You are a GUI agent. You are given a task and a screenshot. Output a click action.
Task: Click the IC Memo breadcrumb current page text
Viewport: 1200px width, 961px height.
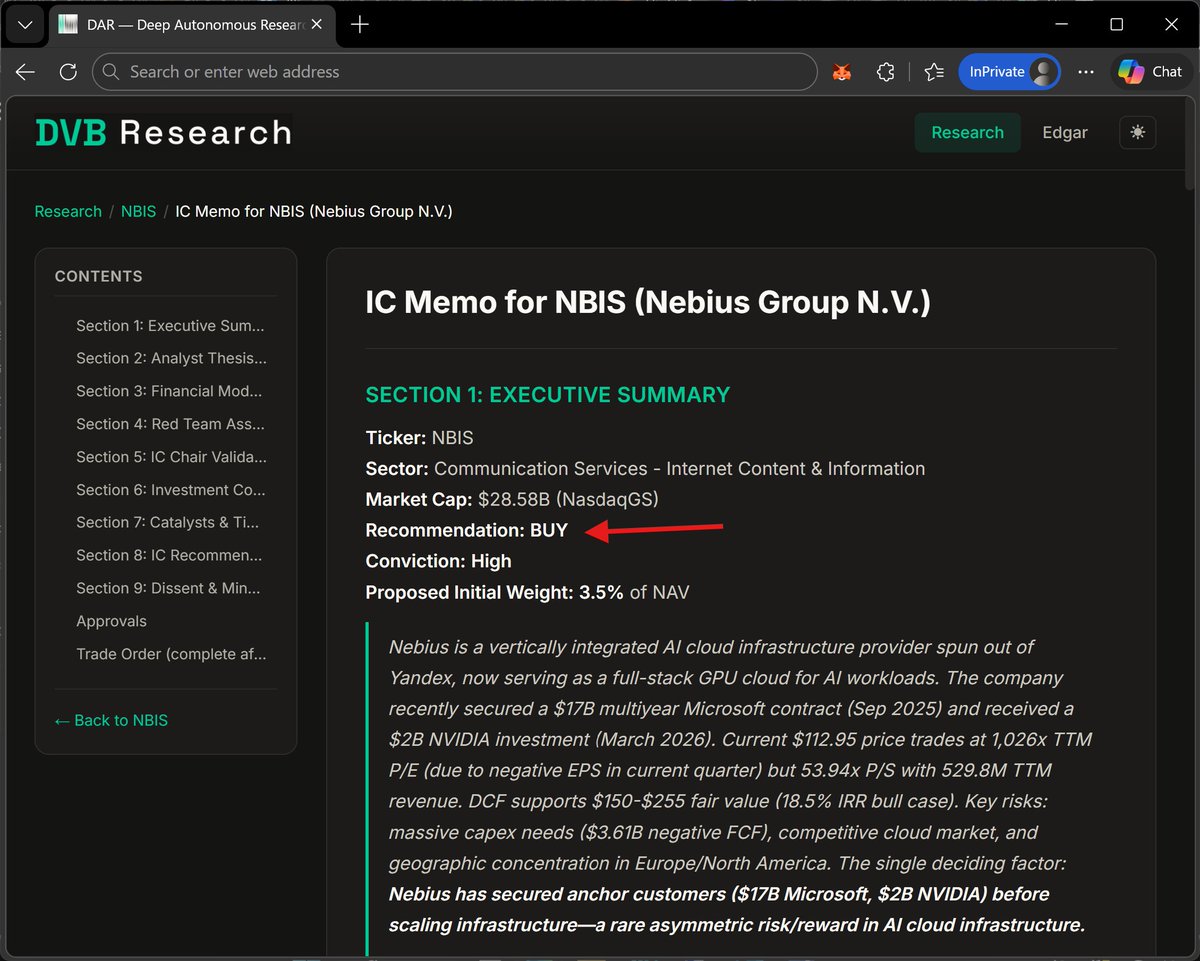click(314, 212)
